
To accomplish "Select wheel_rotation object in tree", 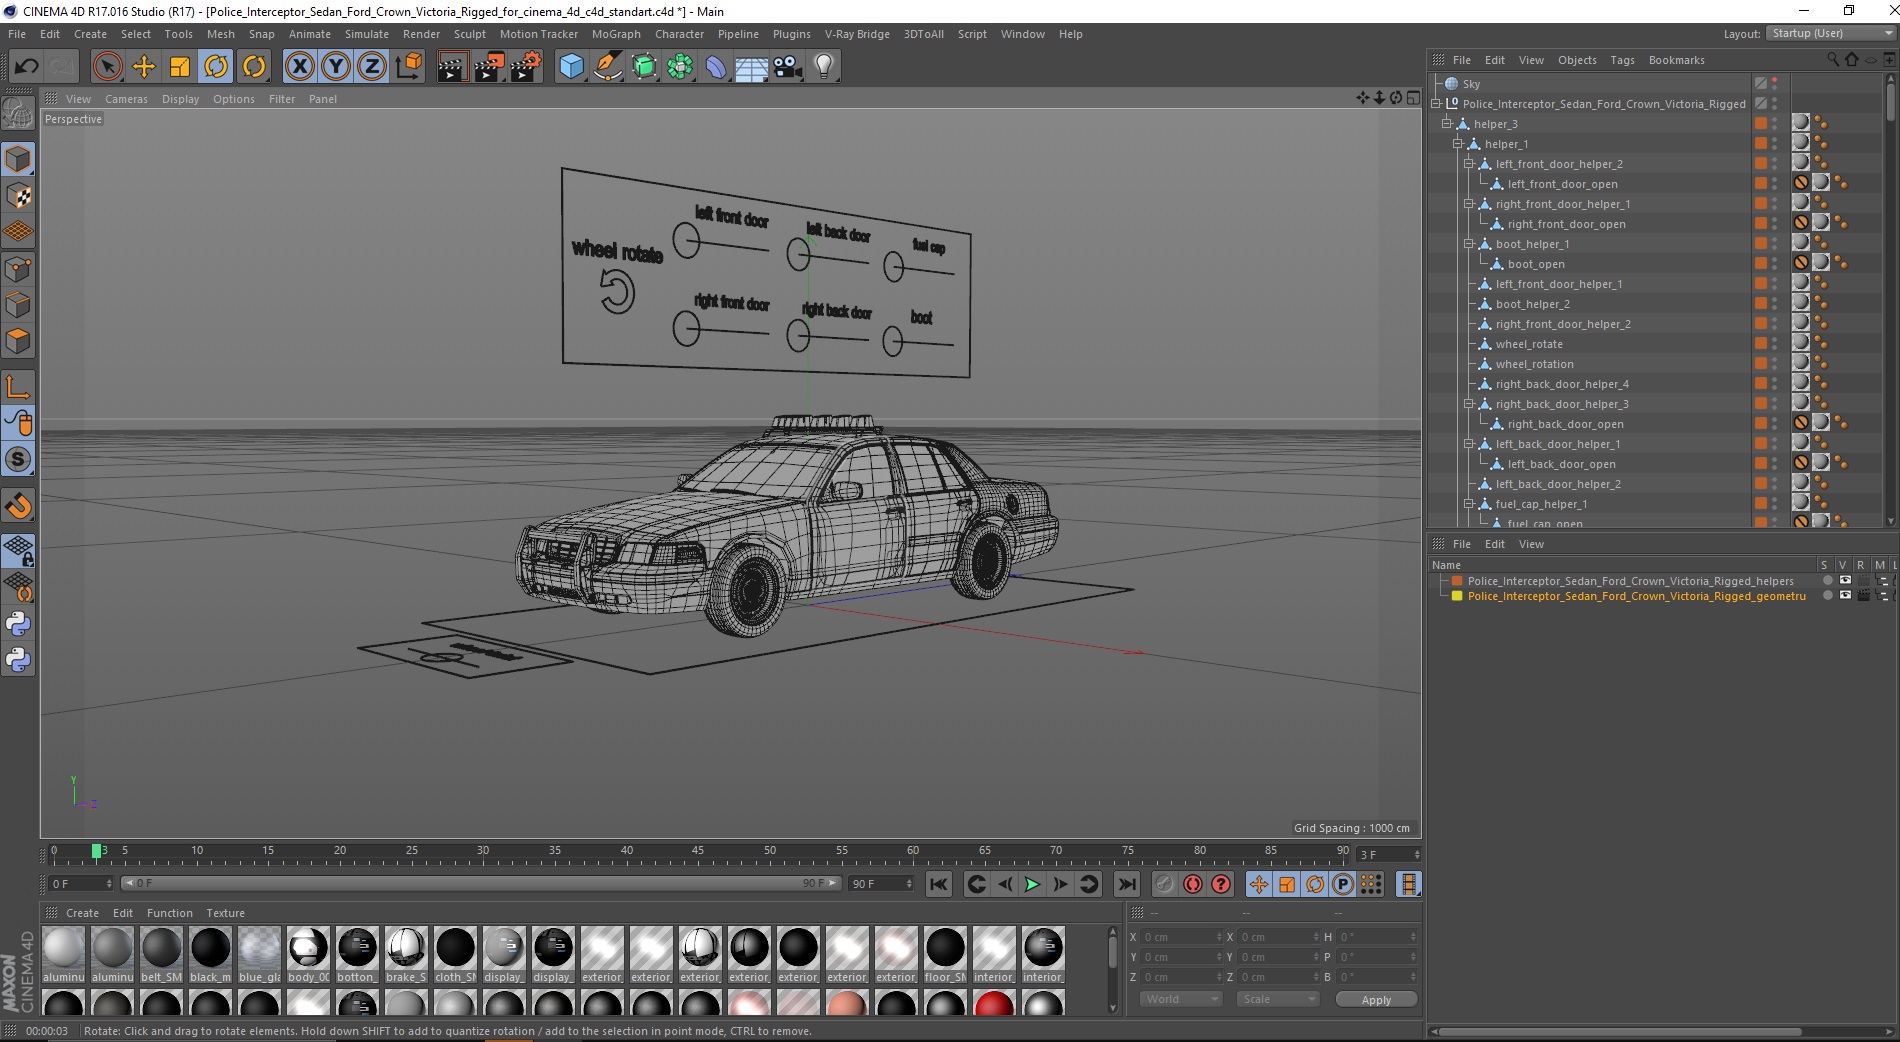I will [x=1534, y=364].
